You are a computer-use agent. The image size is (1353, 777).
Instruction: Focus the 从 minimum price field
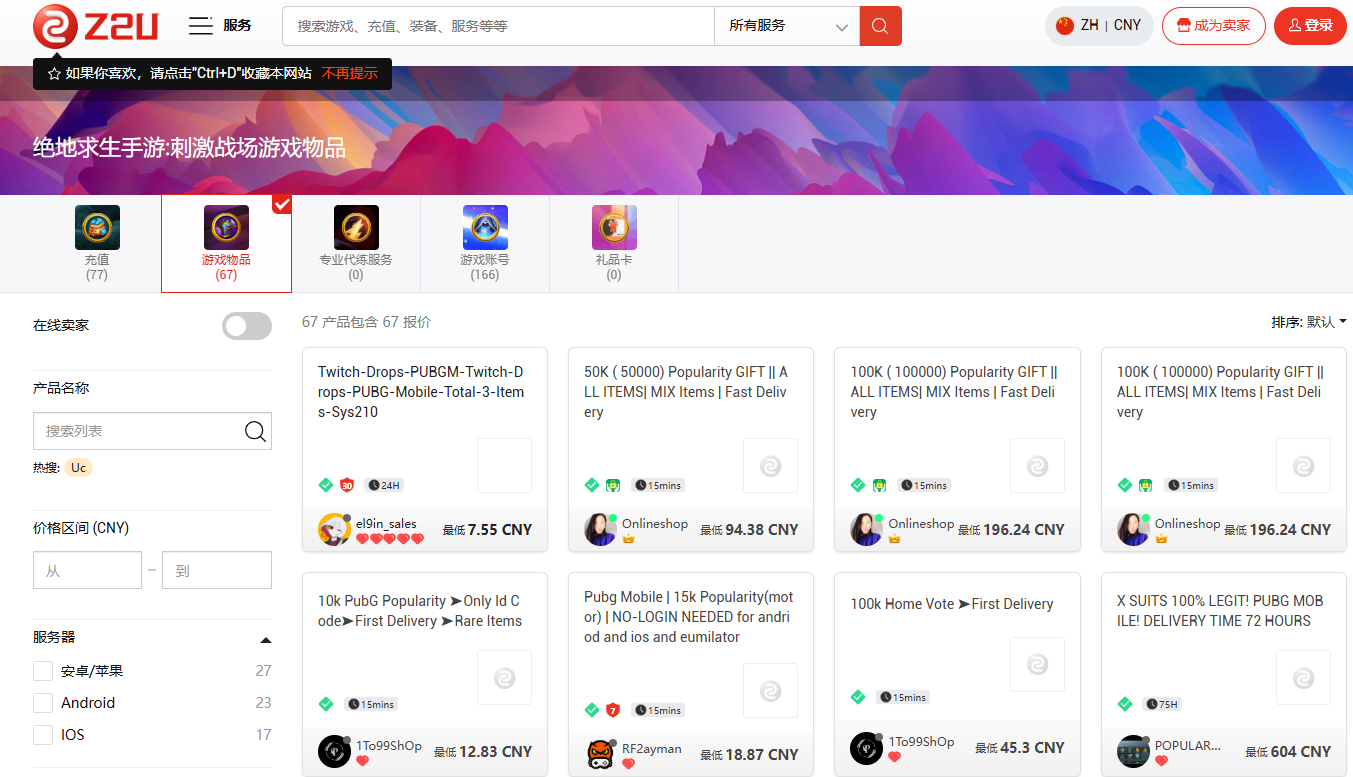pyautogui.click(x=87, y=570)
